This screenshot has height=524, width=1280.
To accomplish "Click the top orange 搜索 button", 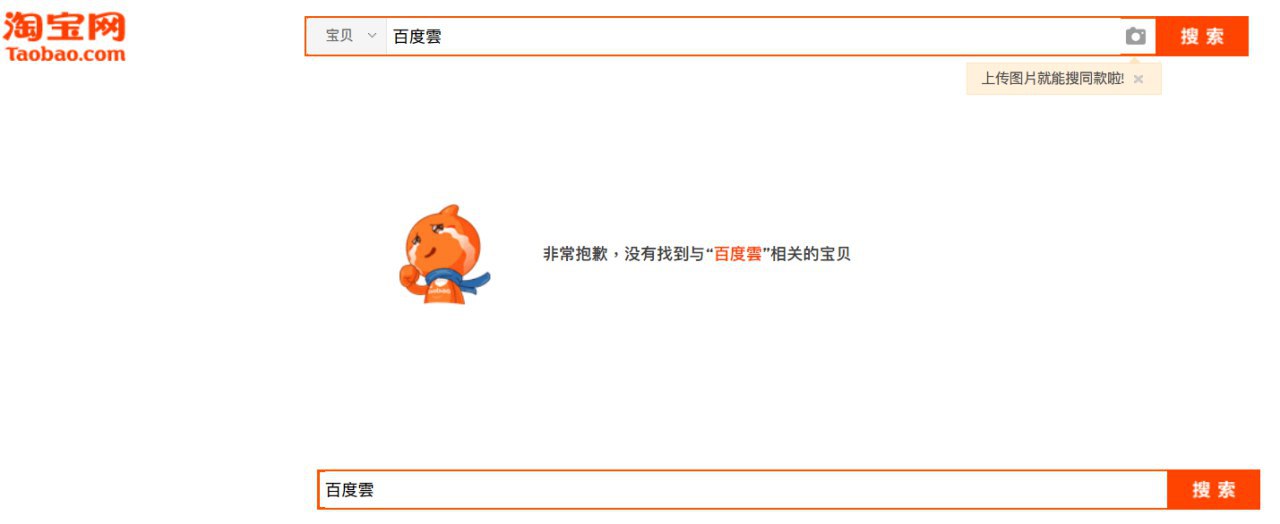I will click(1202, 36).
